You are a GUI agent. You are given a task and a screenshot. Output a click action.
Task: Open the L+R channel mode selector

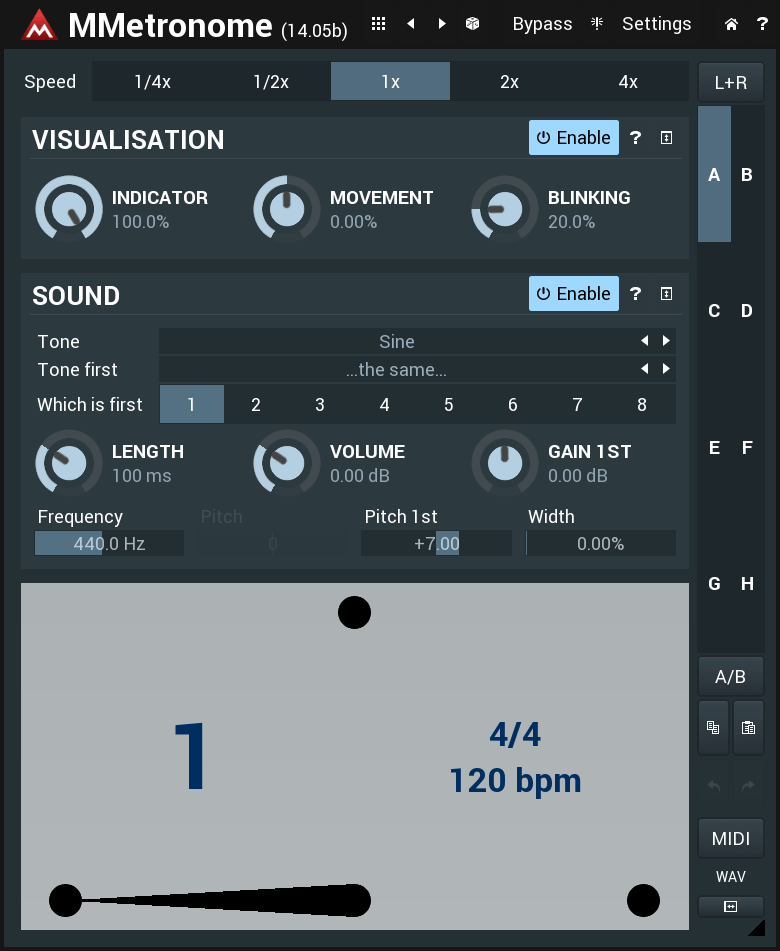[731, 82]
